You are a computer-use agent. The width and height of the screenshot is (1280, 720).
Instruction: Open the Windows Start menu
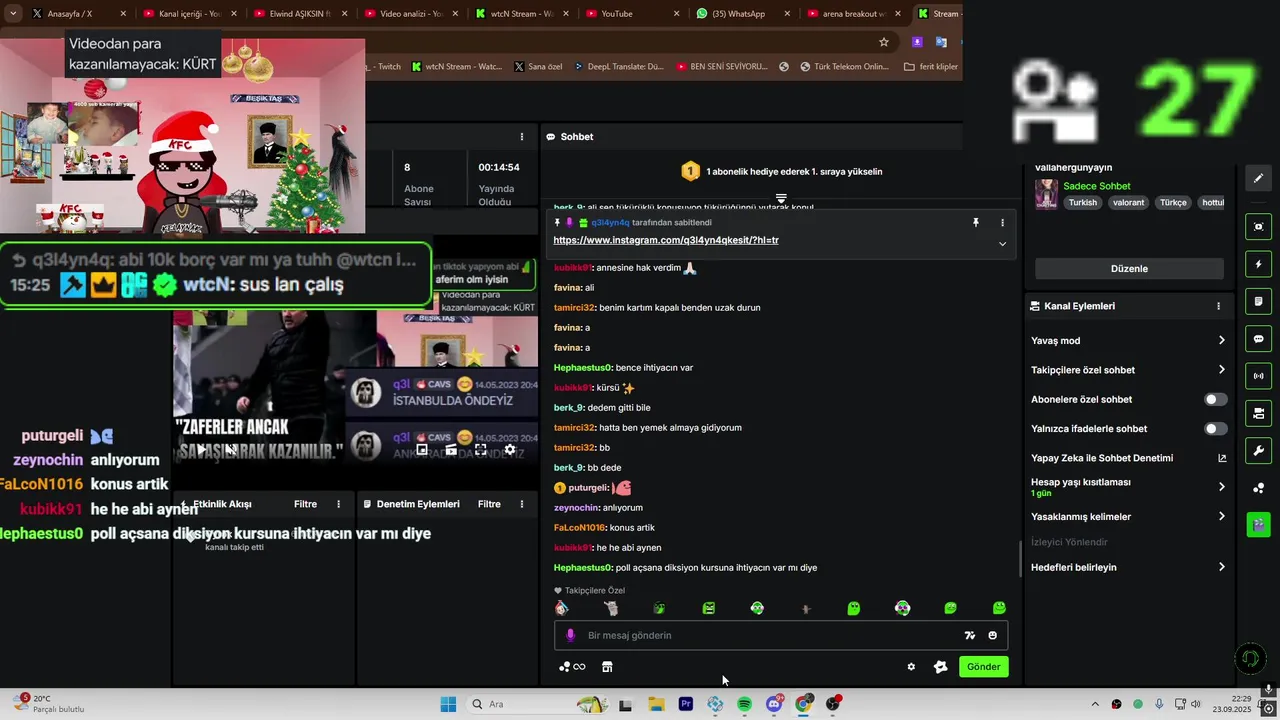(x=448, y=704)
